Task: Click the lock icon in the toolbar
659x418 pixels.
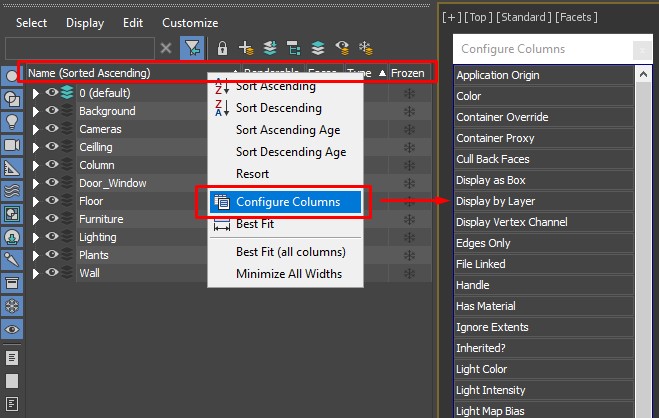Action: 222,48
